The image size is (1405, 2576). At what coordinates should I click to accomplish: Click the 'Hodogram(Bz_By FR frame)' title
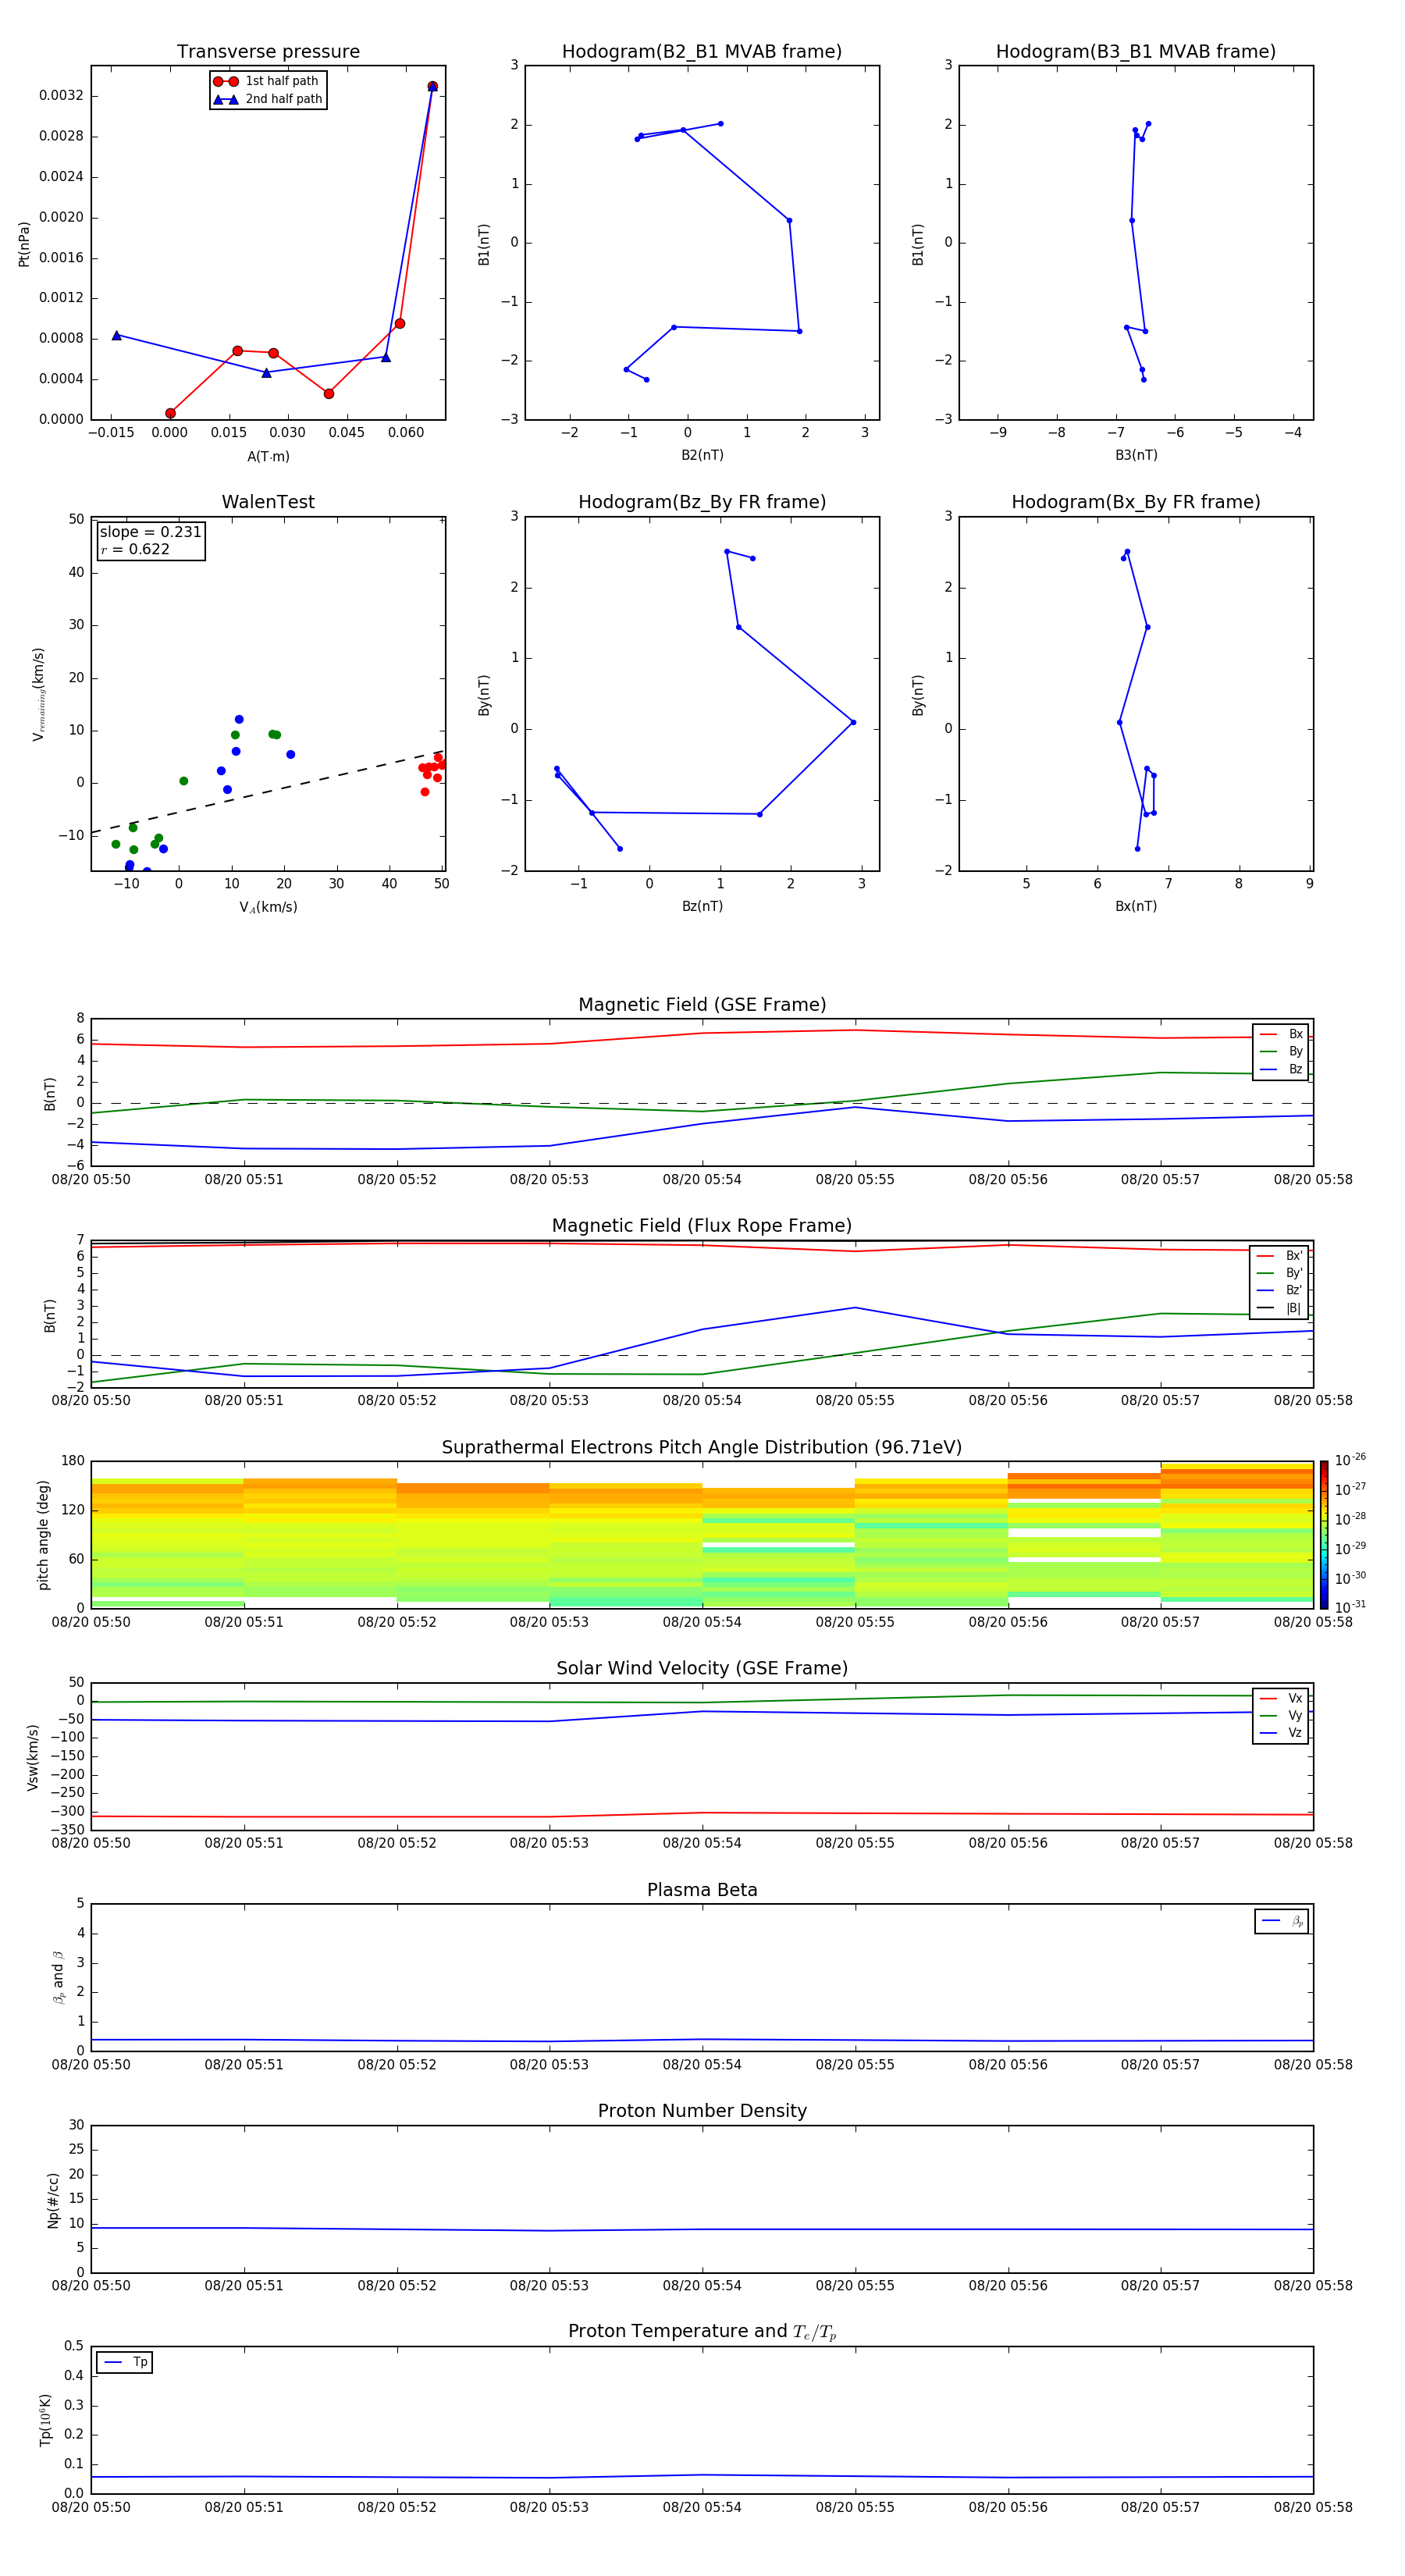pyautogui.click(x=702, y=502)
